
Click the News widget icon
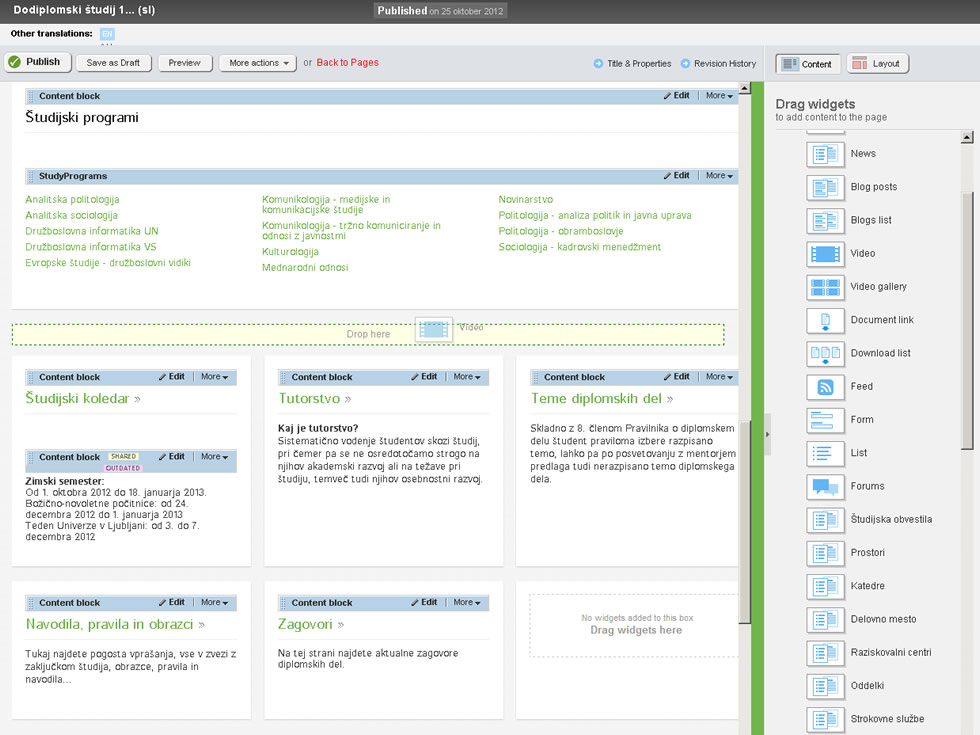(825, 154)
